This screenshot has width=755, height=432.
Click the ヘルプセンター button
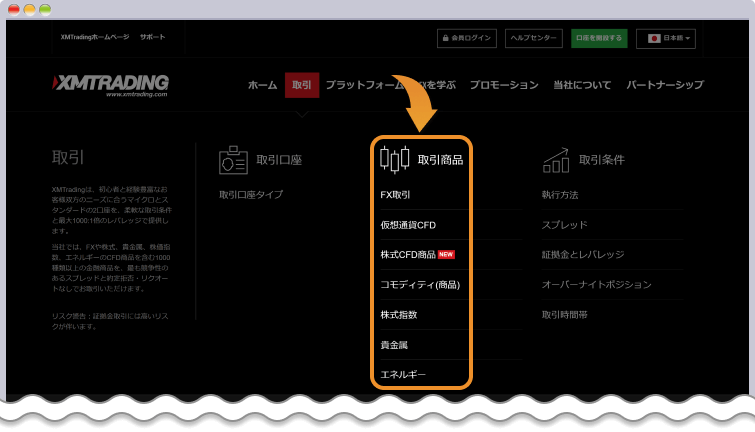(534, 38)
